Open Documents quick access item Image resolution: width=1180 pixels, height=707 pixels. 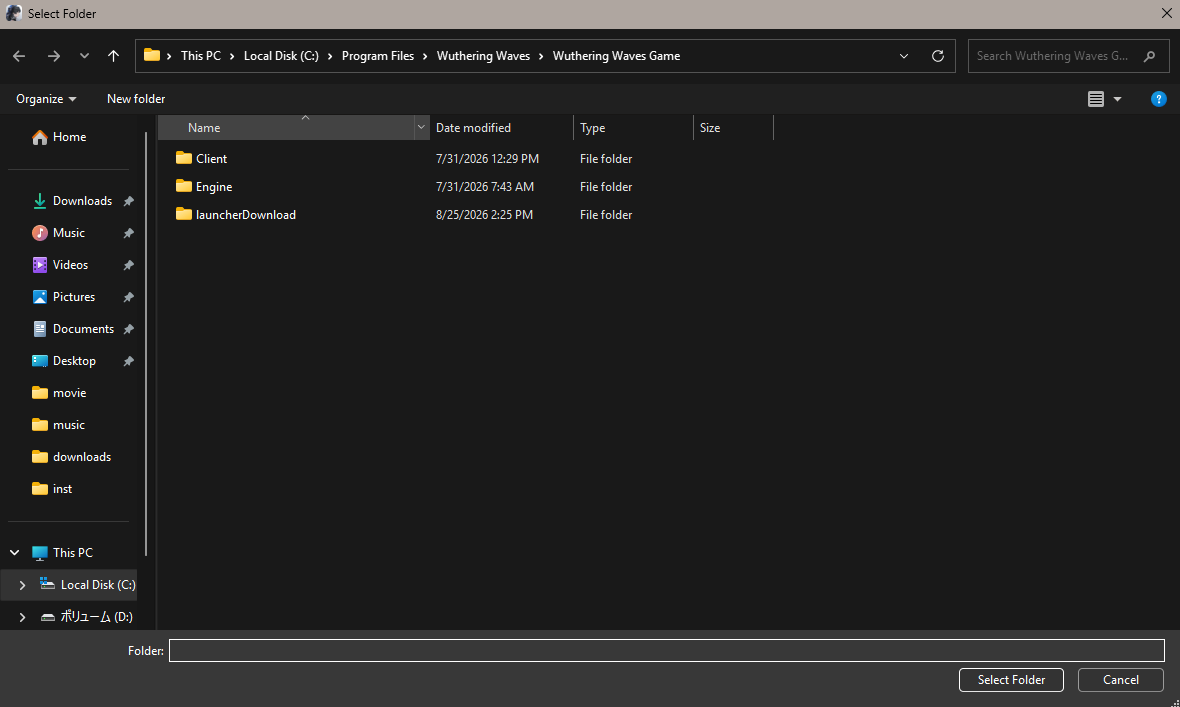pyautogui.click(x=73, y=329)
